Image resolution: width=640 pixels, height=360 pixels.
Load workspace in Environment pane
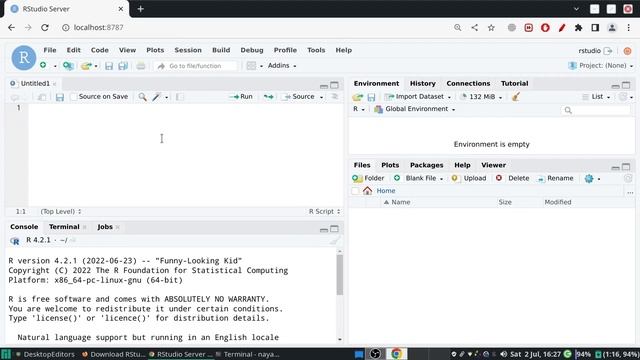(358, 97)
